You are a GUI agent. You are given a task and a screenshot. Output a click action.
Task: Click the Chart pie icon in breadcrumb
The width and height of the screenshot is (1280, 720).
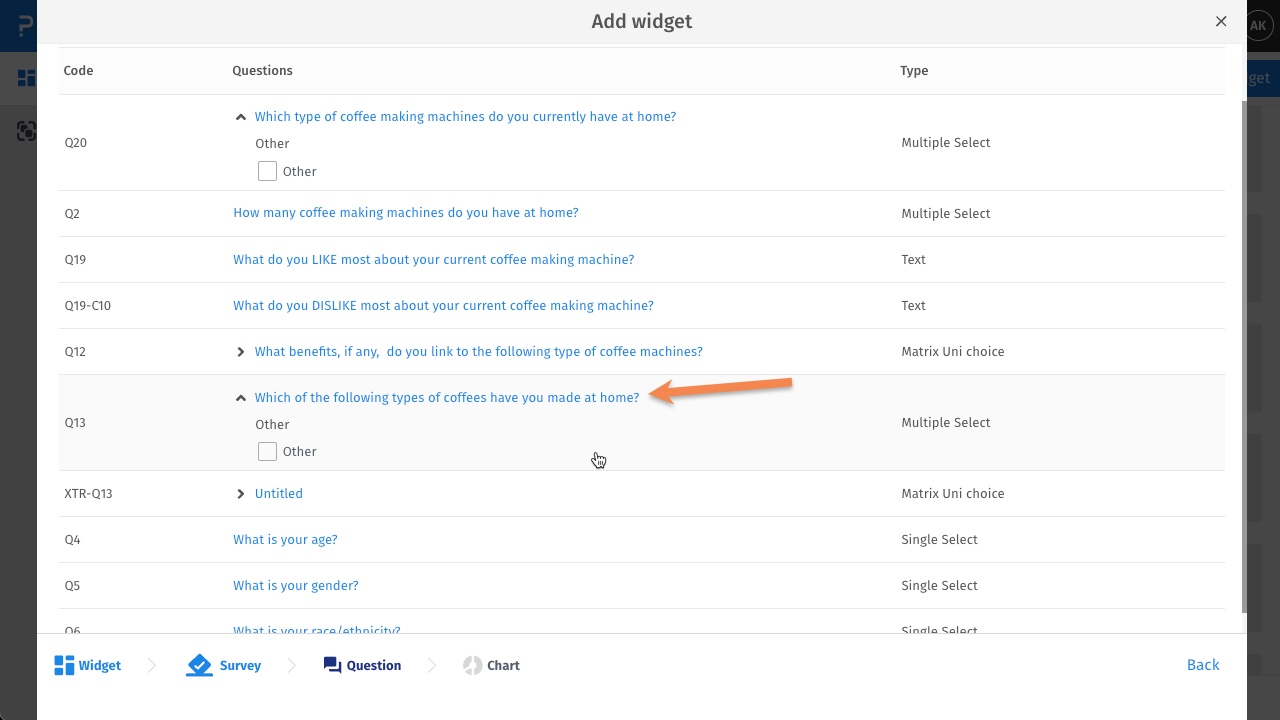click(471, 664)
